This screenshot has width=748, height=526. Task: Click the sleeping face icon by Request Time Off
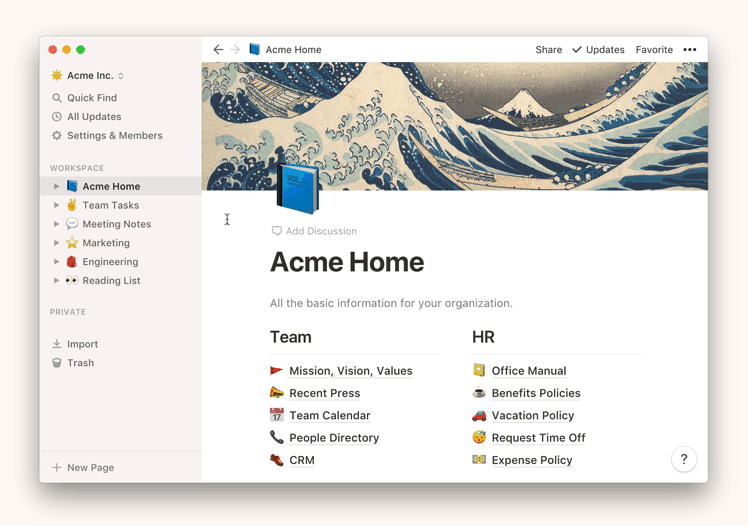(479, 437)
